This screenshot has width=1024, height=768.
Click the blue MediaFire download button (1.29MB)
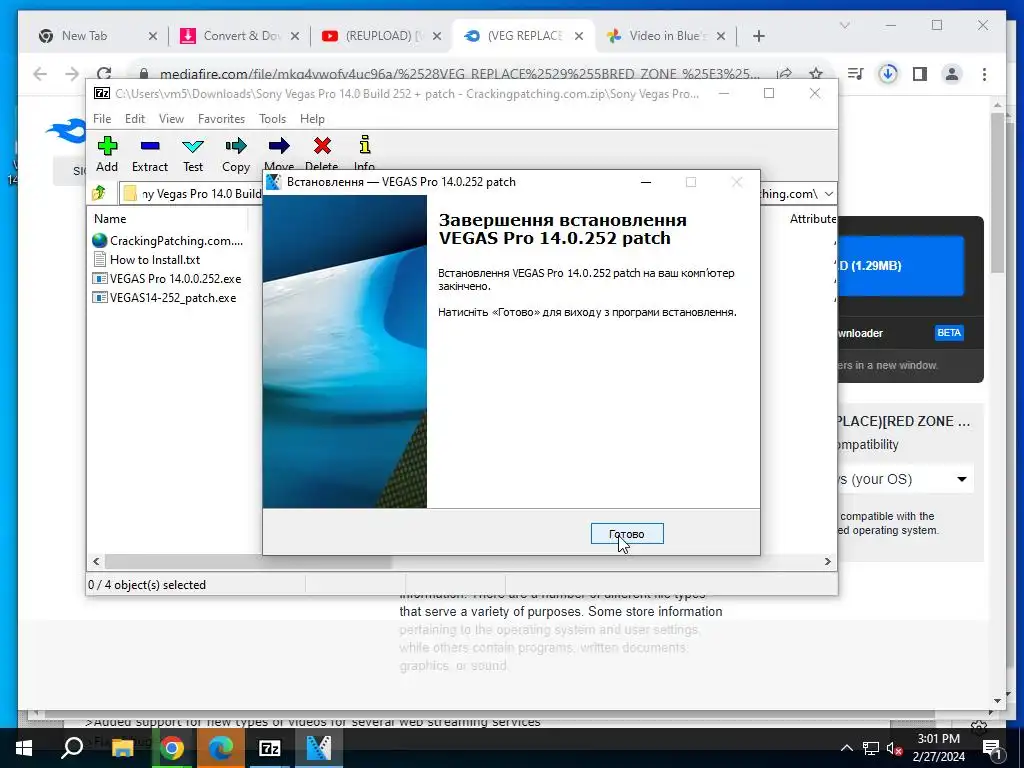click(x=900, y=266)
